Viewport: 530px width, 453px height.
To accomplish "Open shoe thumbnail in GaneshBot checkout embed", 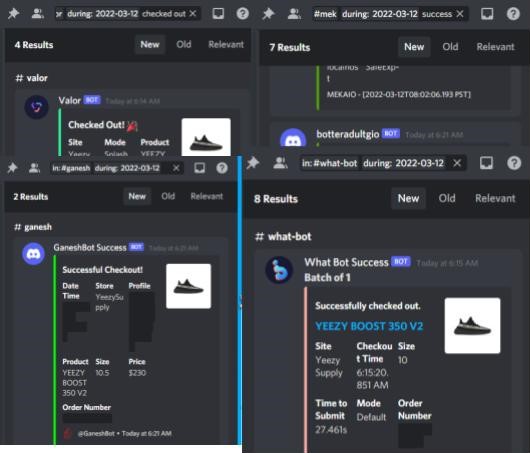I will [189, 286].
